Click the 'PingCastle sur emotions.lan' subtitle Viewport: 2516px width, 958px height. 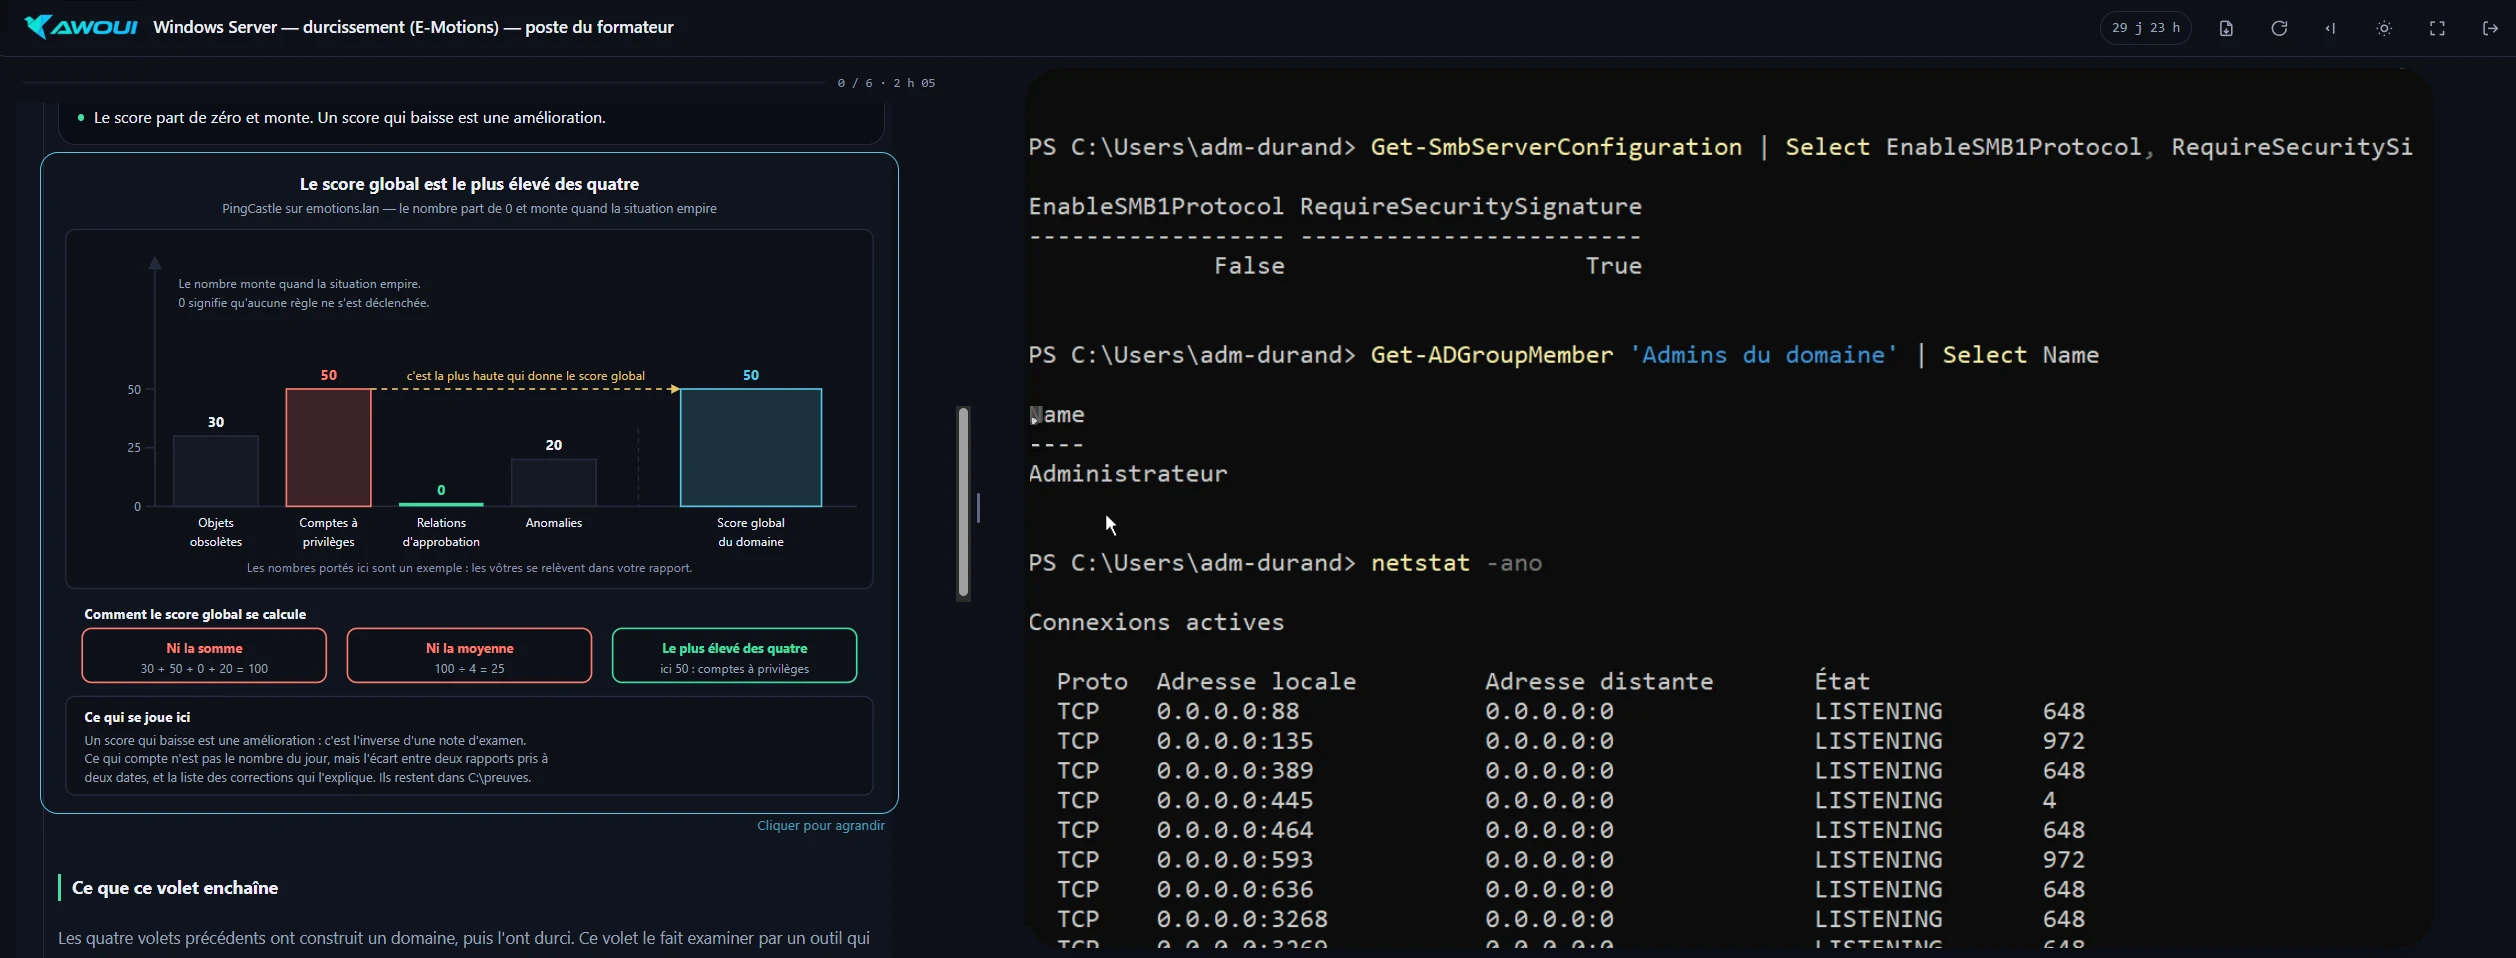(x=469, y=209)
